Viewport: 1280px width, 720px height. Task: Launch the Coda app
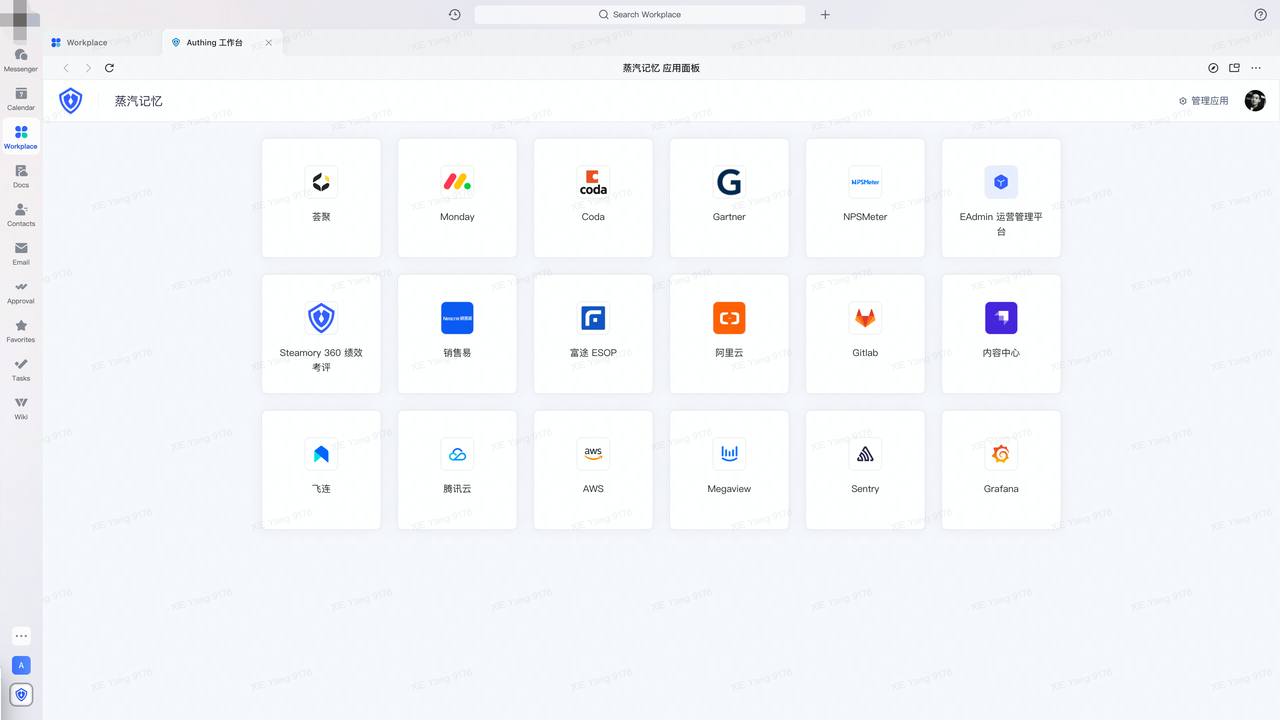click(593, 198)
